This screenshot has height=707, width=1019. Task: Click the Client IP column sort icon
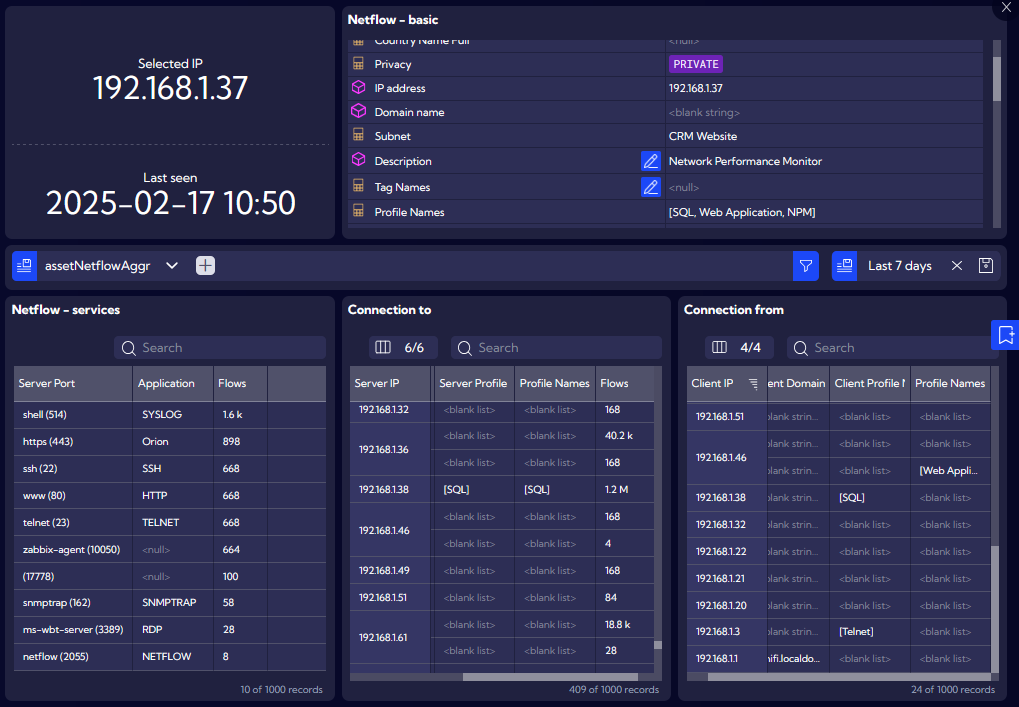[752, 384]
